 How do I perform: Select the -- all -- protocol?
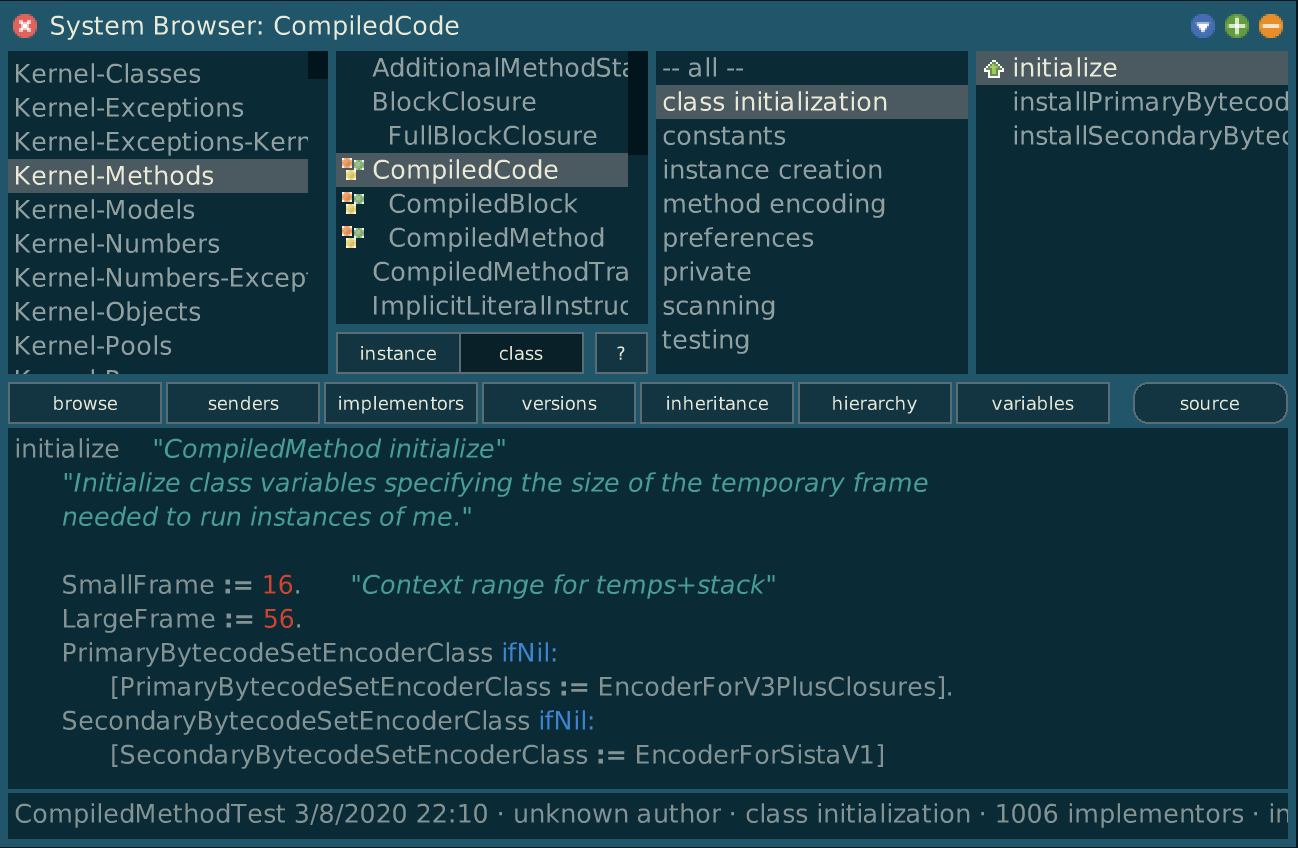(x=812, y=68)
